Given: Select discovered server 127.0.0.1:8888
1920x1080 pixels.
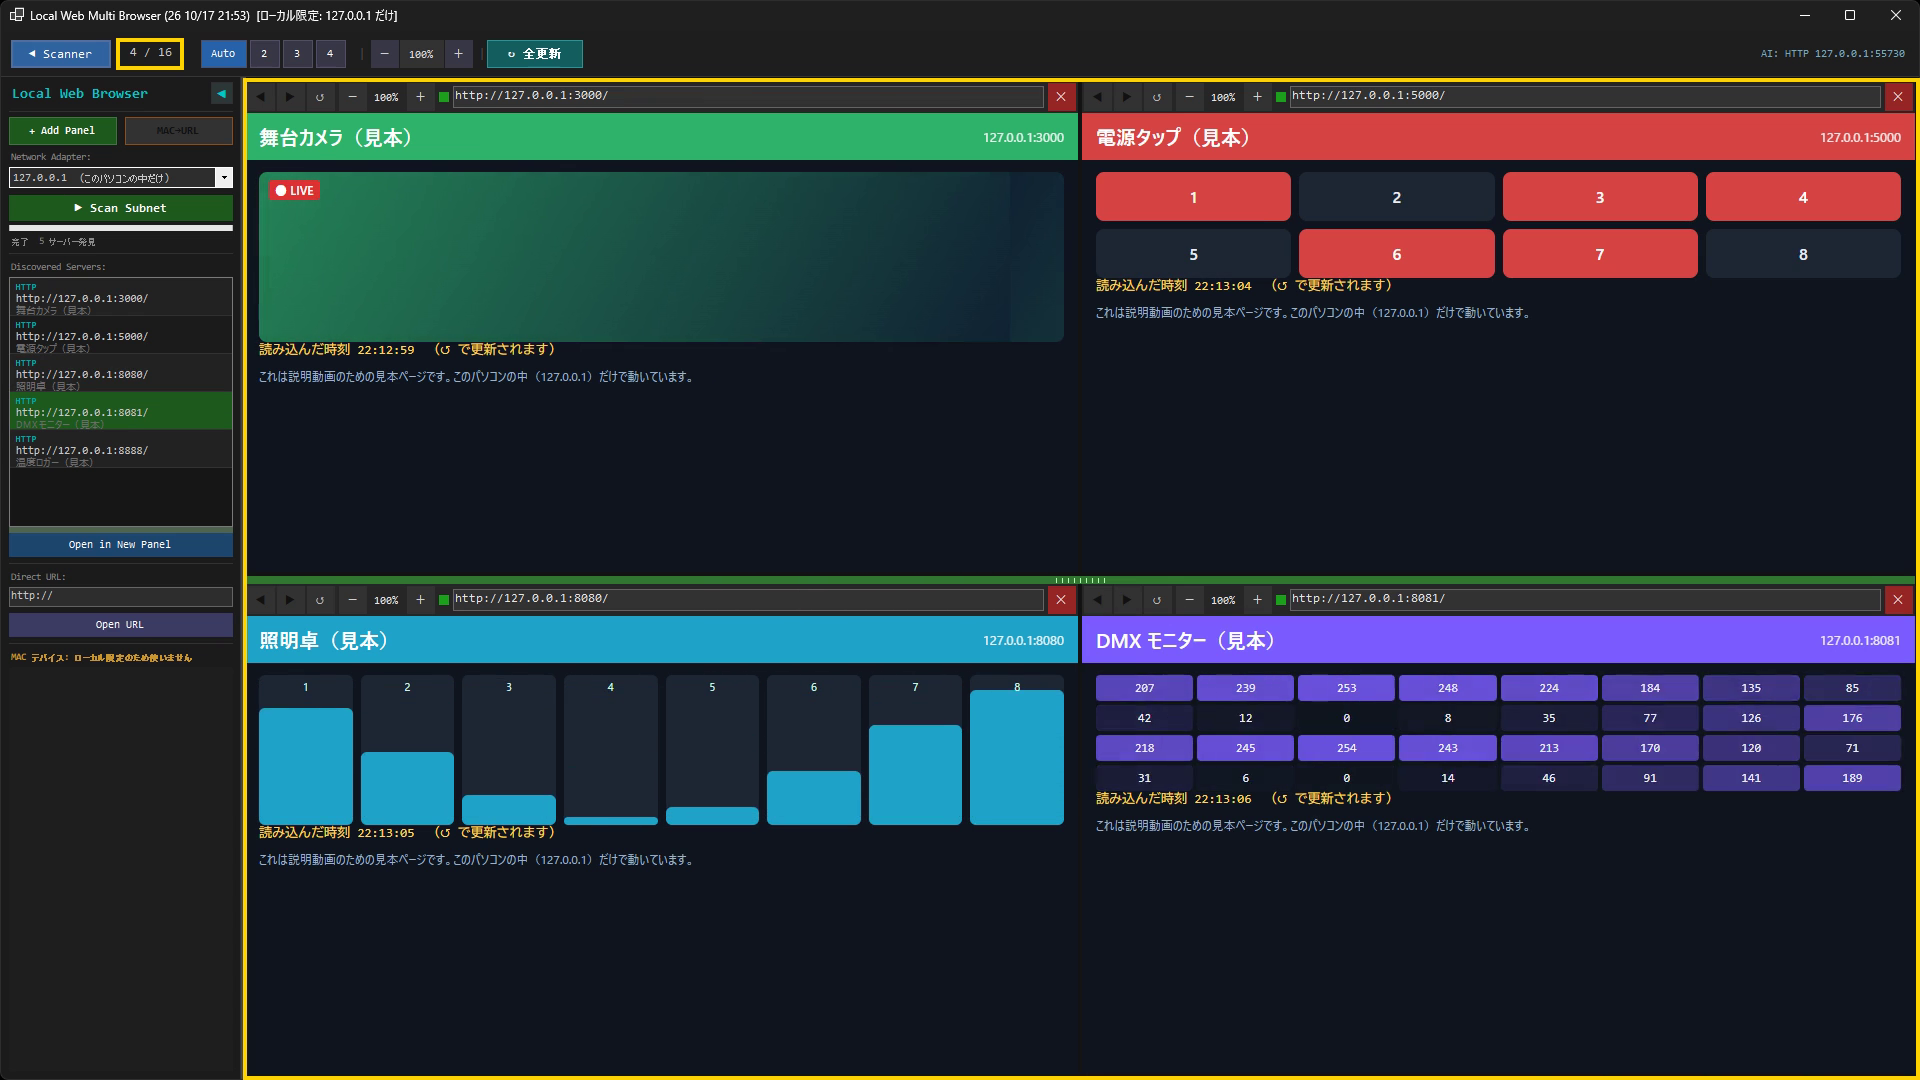Looking at the screenshot, I should 121,450.
